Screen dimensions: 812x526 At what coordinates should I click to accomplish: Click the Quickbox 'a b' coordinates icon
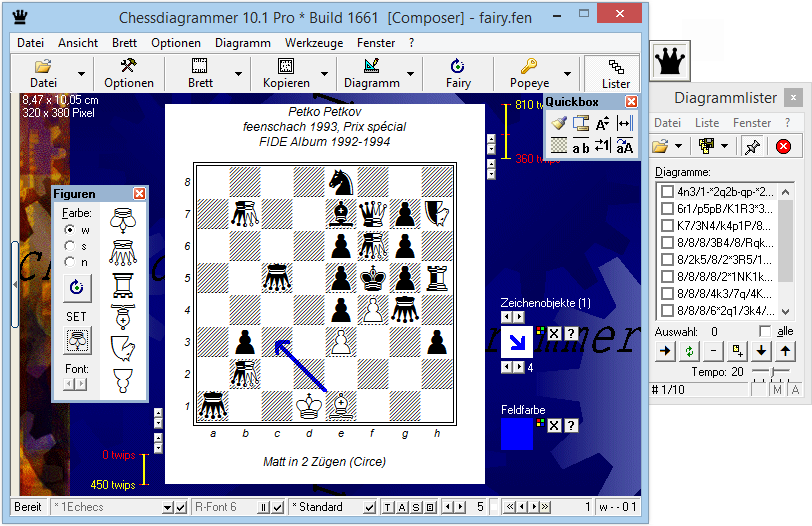(581, 147)
